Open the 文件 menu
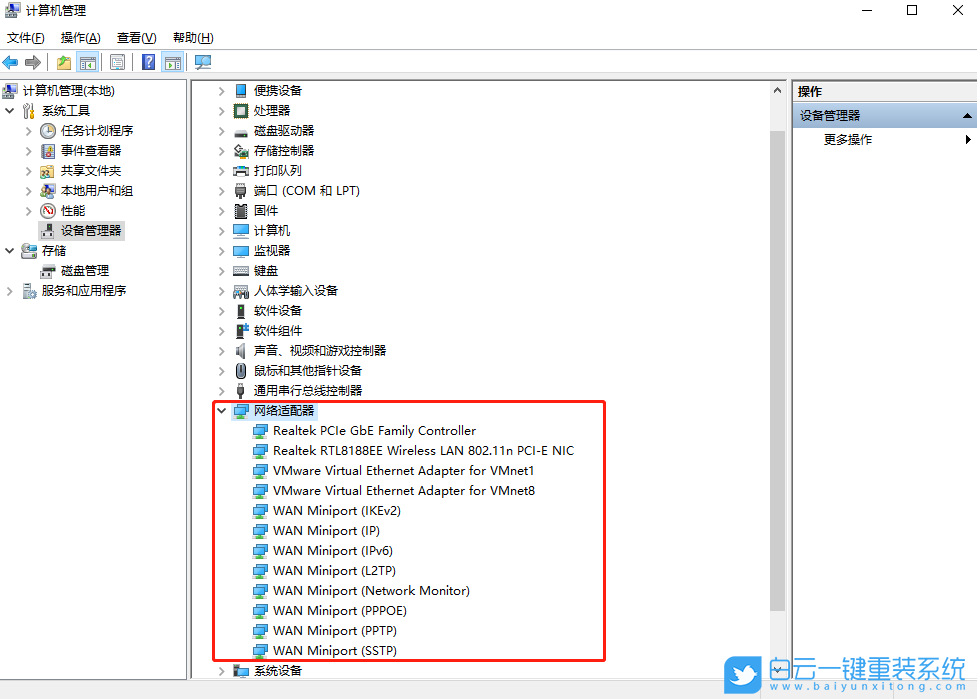Image resolution: width=977 pixels, height=699 pixels. pos(25,37)
